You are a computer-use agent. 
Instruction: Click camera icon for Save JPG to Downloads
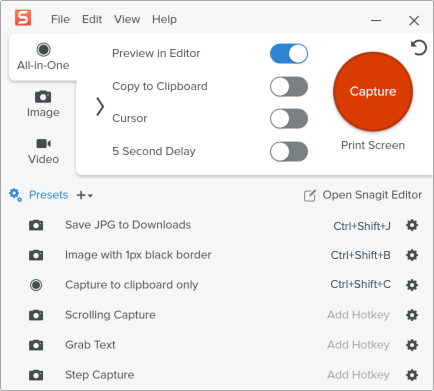(36, 225)
